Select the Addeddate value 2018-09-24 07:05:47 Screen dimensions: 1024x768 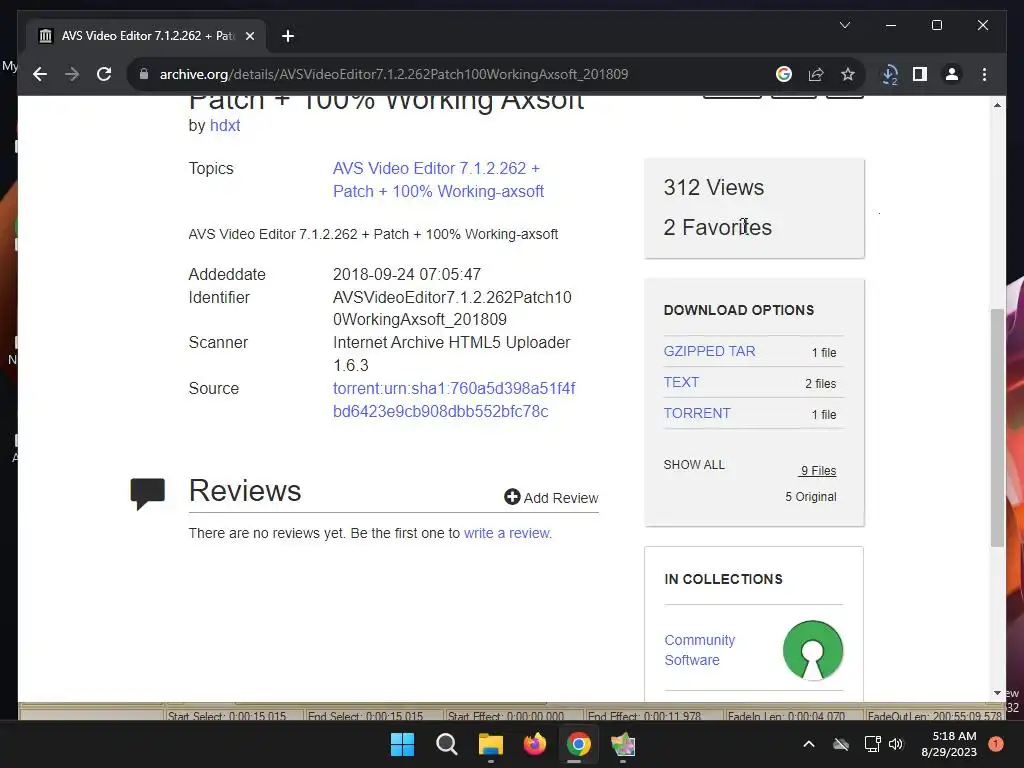click(x=407, y=274)
